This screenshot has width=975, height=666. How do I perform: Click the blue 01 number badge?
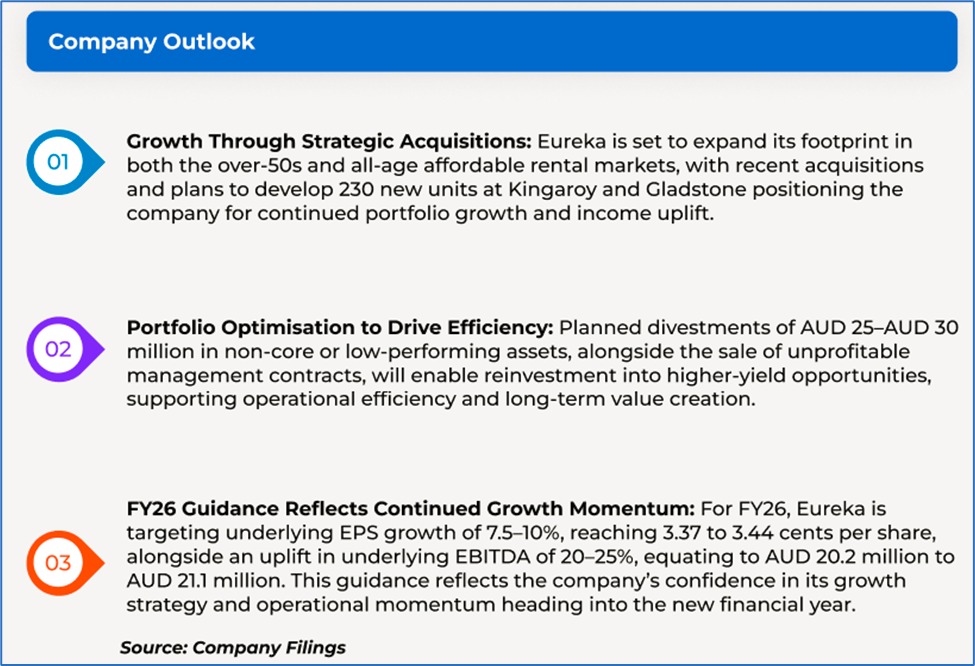coord(58,161)
